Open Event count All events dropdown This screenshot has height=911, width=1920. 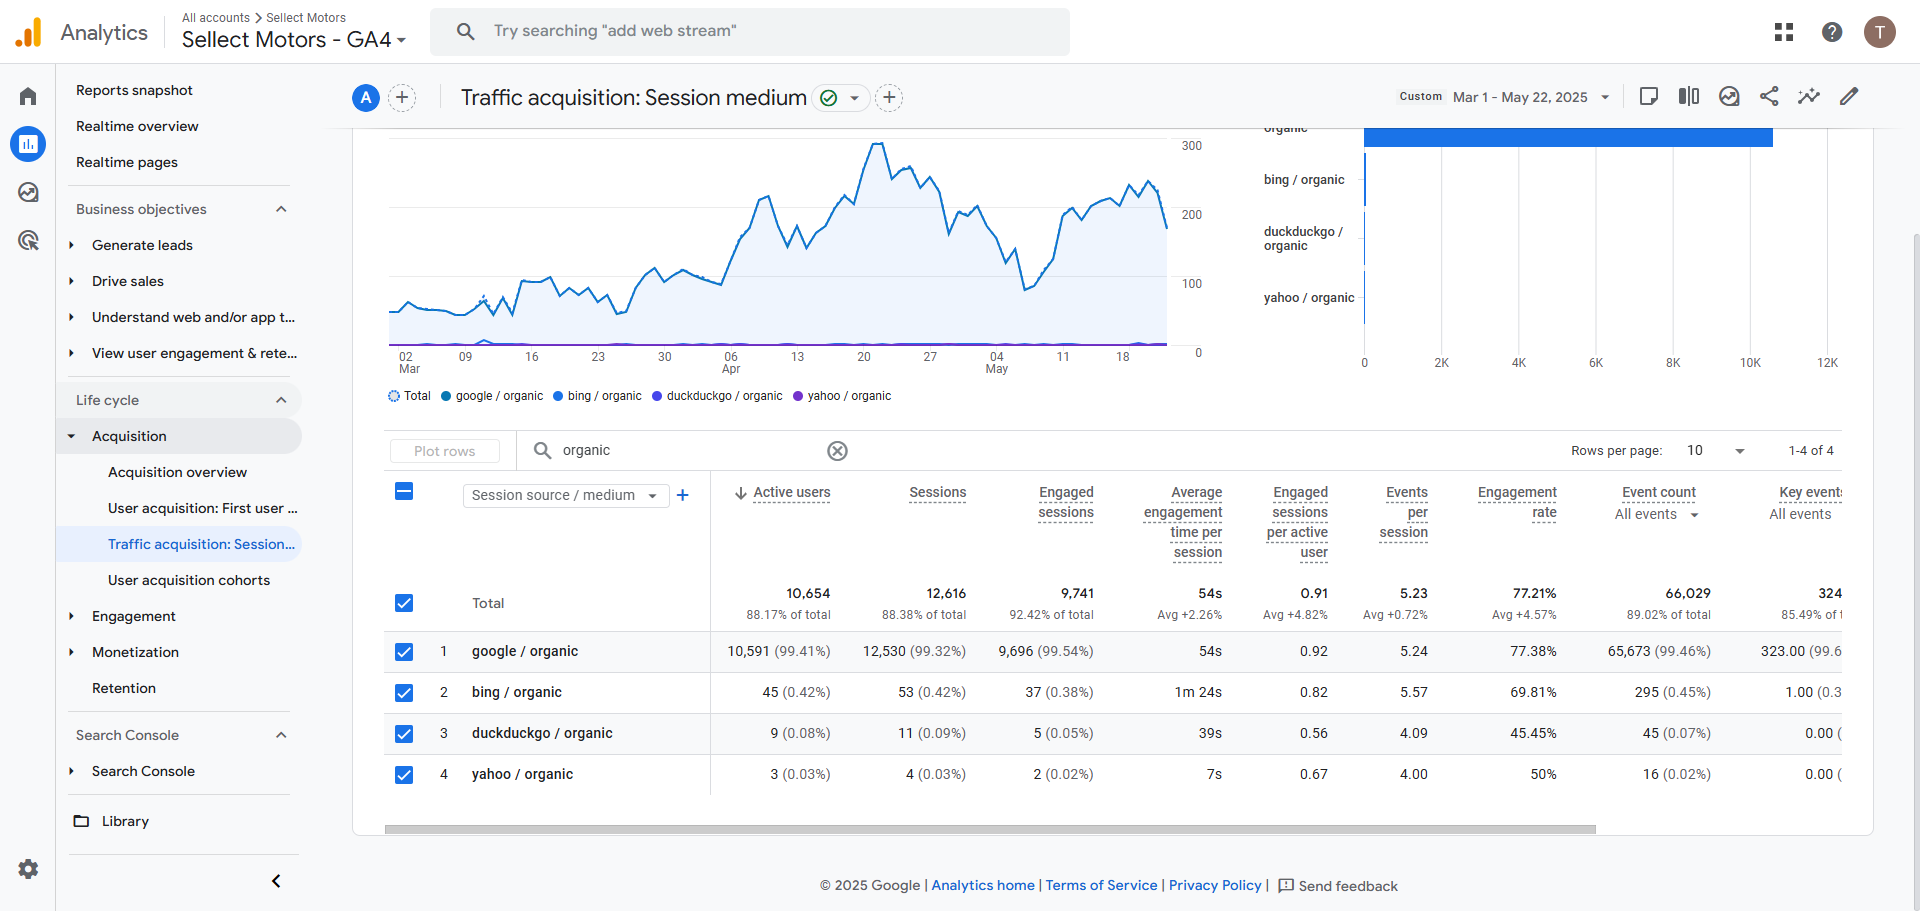pos(1658,515)
